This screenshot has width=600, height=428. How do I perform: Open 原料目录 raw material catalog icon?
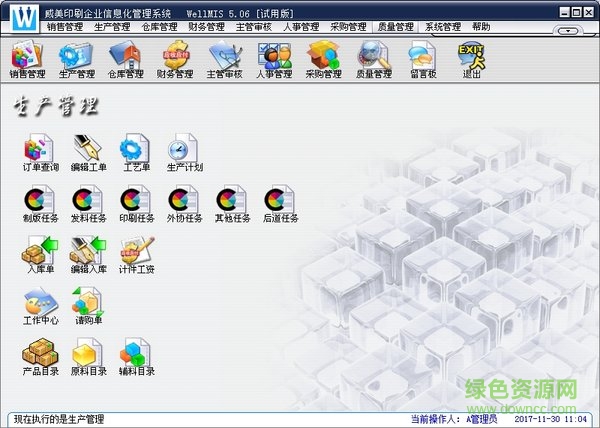(x=88, y=357)
